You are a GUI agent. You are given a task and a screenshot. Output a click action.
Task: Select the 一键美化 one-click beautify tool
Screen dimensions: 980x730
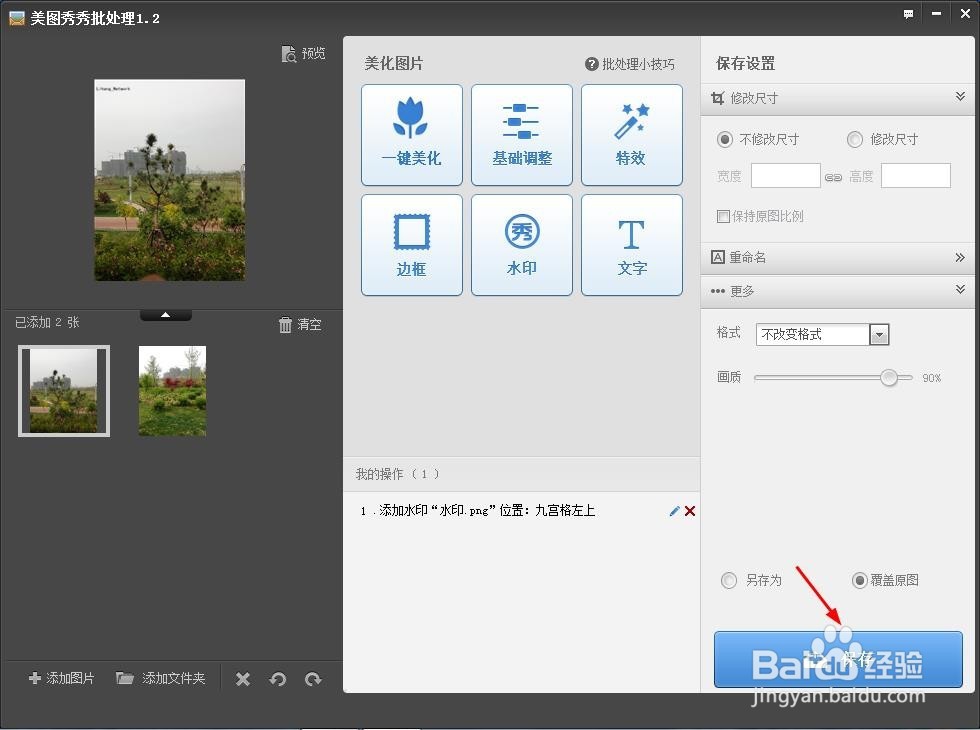point(411,135)
